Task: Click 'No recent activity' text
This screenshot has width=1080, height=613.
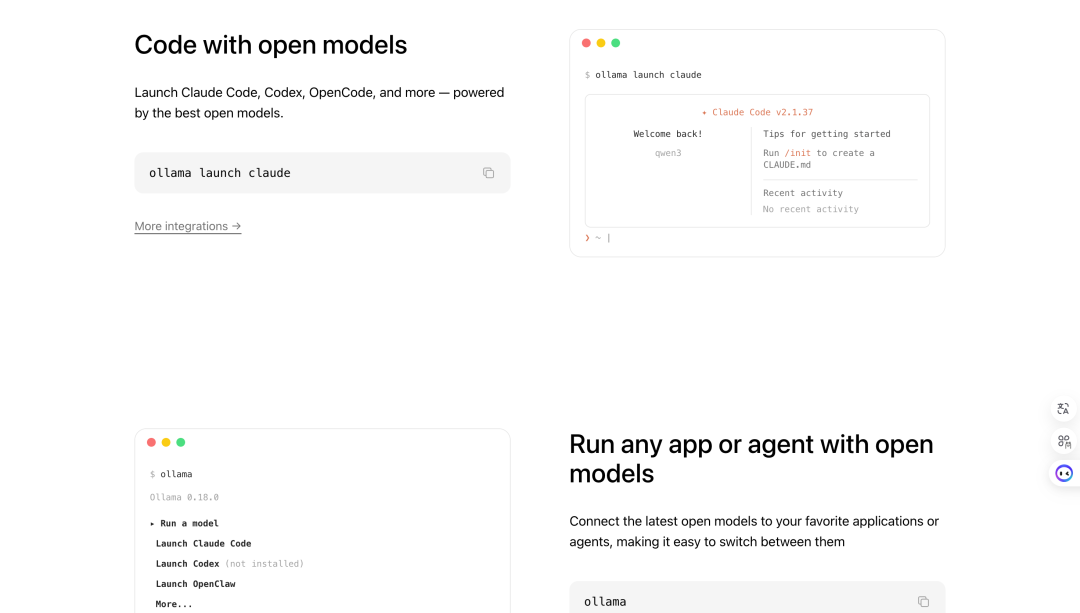Action: (x=811, y=209)
